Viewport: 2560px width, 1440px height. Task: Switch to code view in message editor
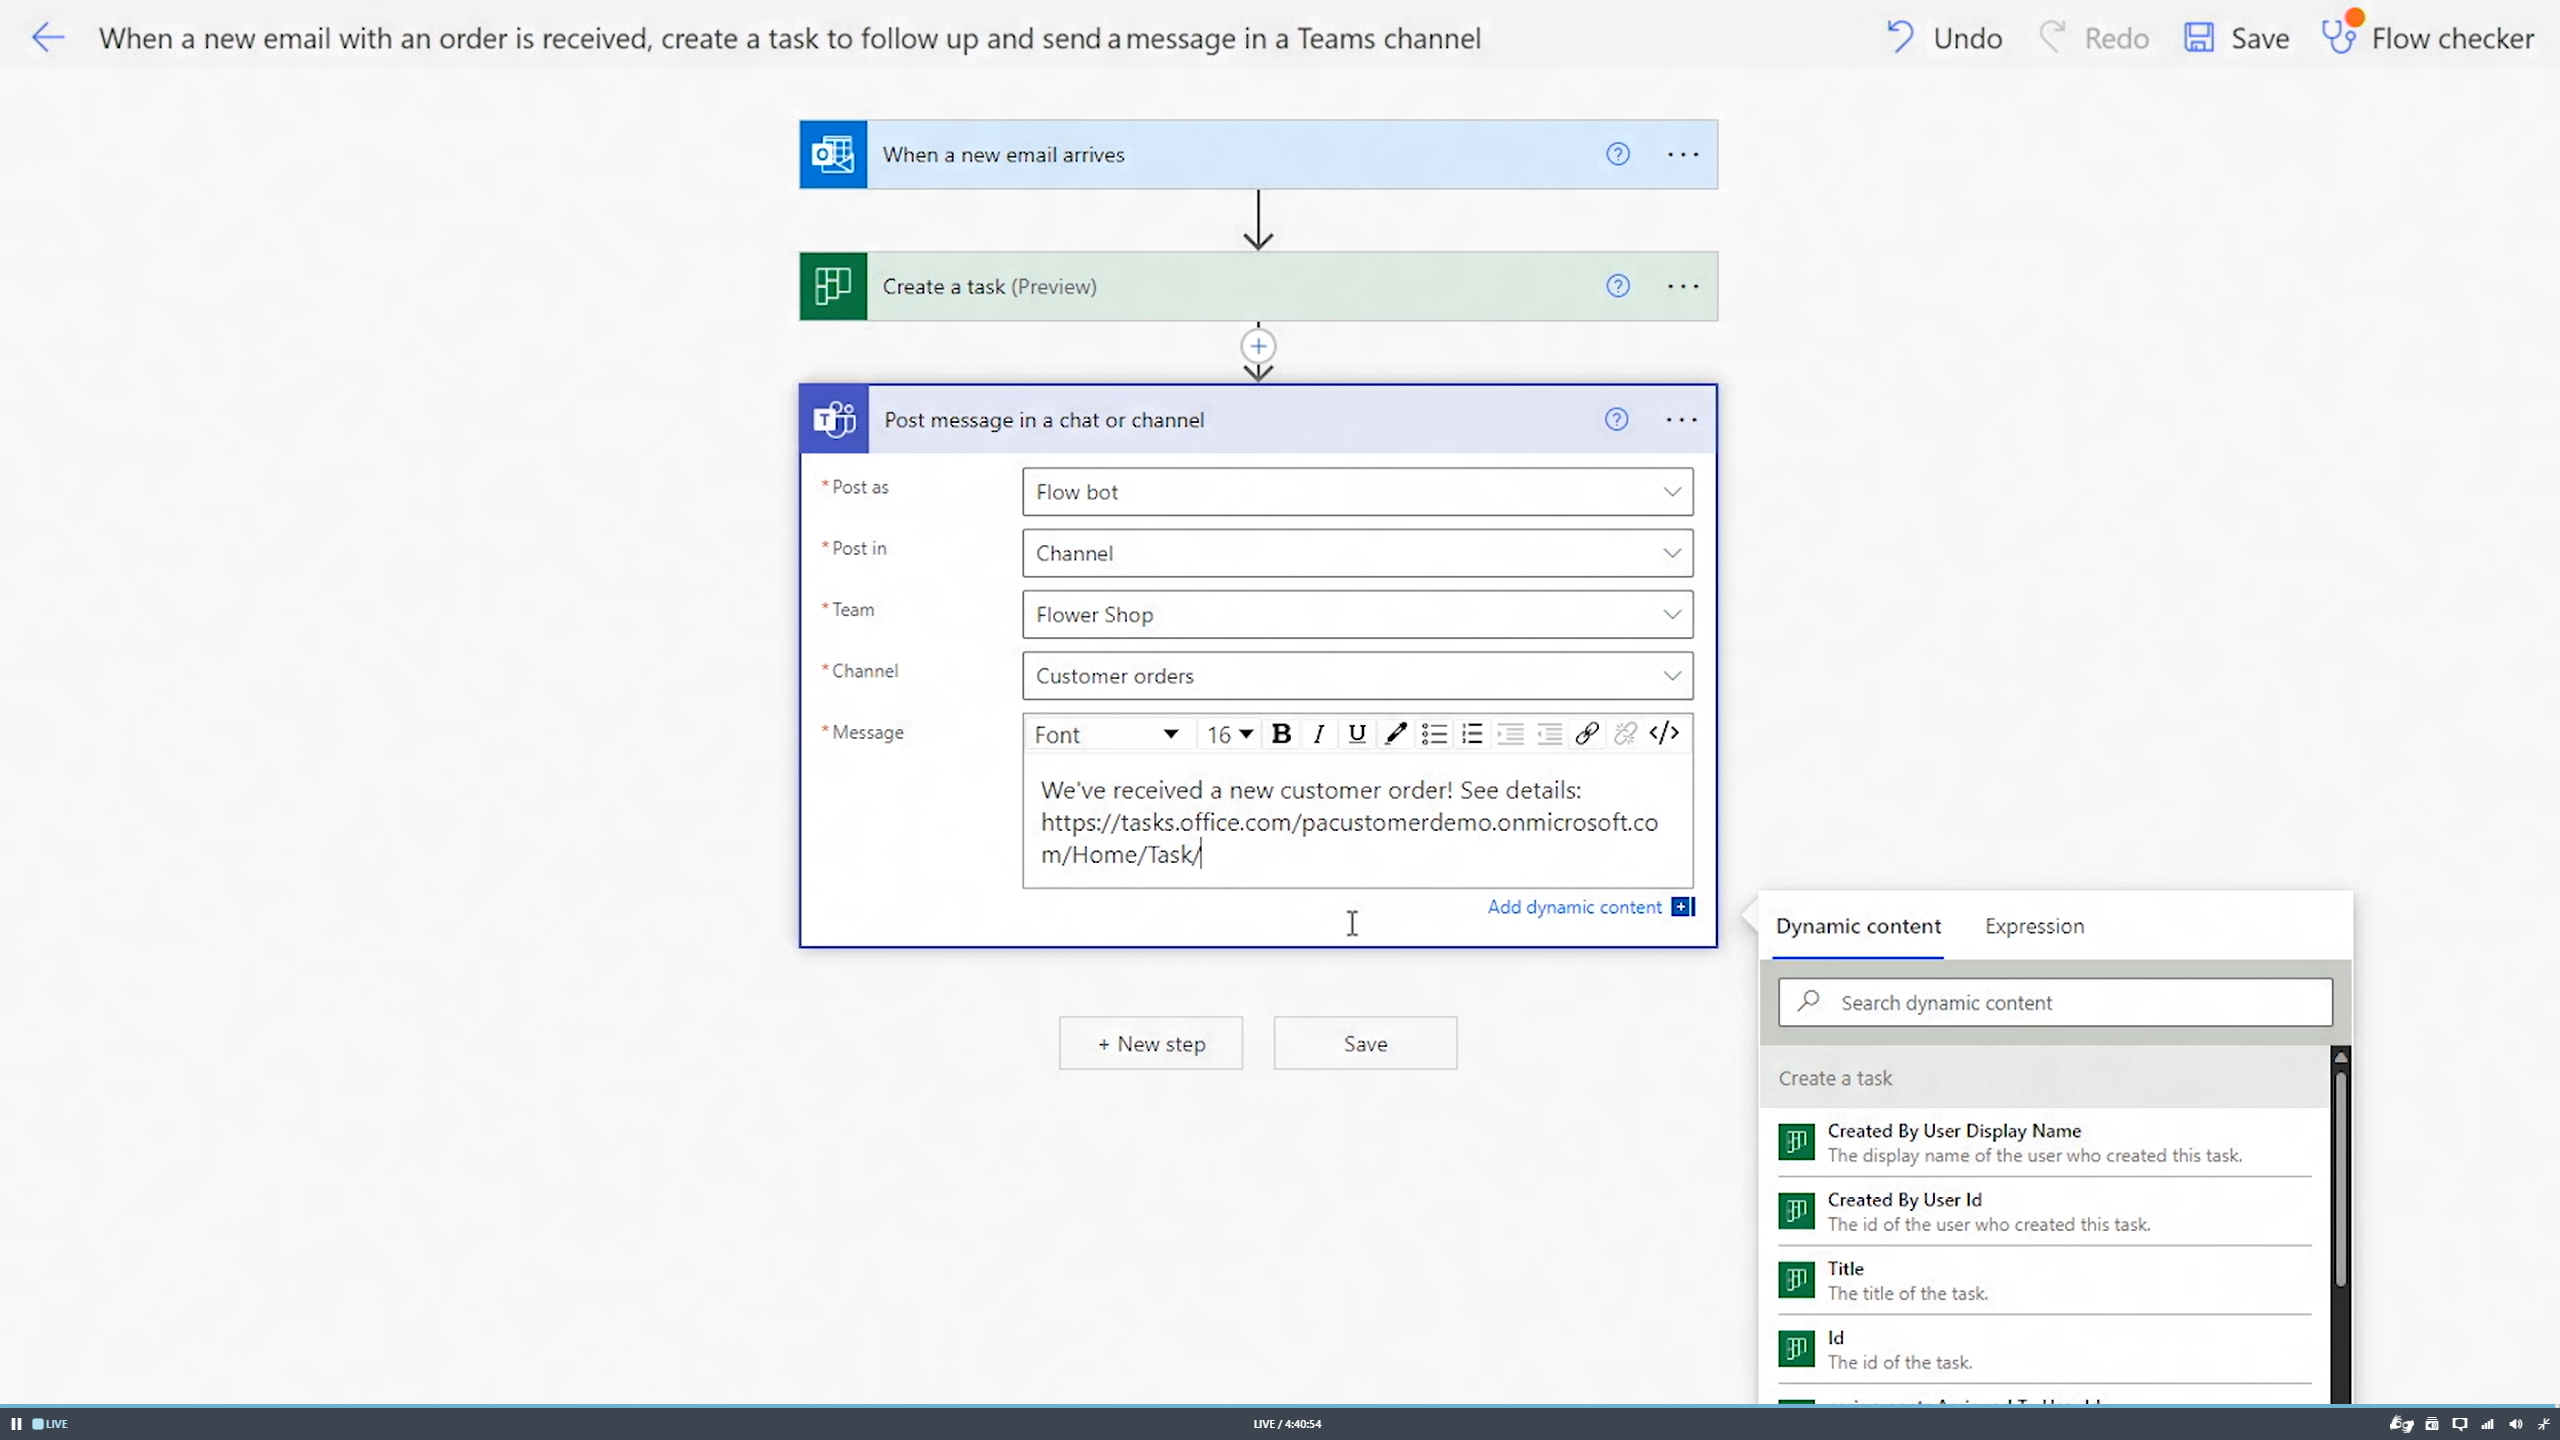point(1663,734)
